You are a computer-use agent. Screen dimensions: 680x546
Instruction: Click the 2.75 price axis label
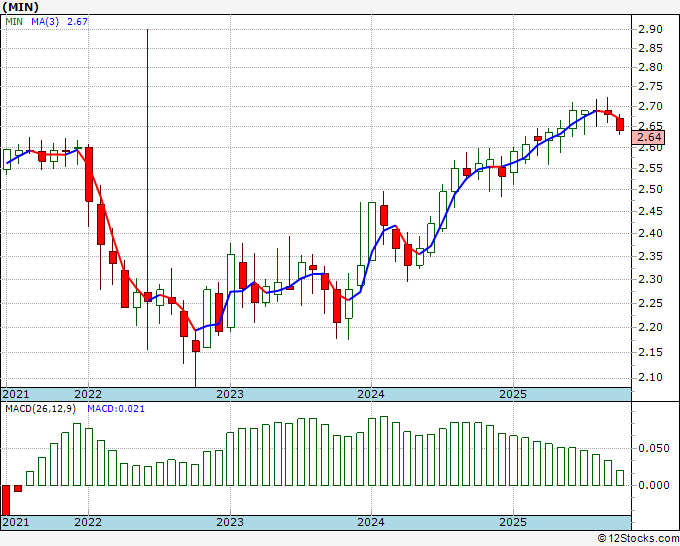650,86
